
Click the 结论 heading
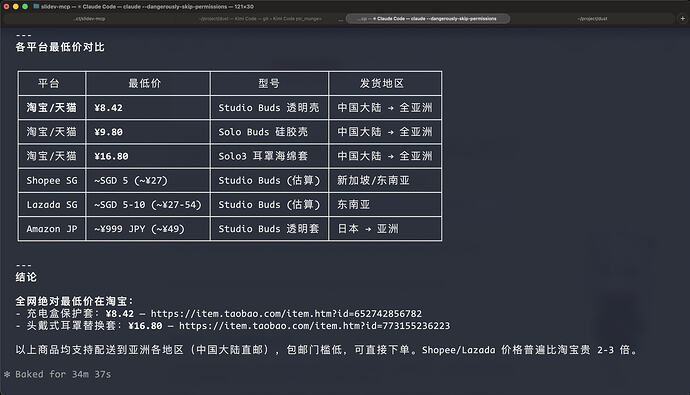26,277
